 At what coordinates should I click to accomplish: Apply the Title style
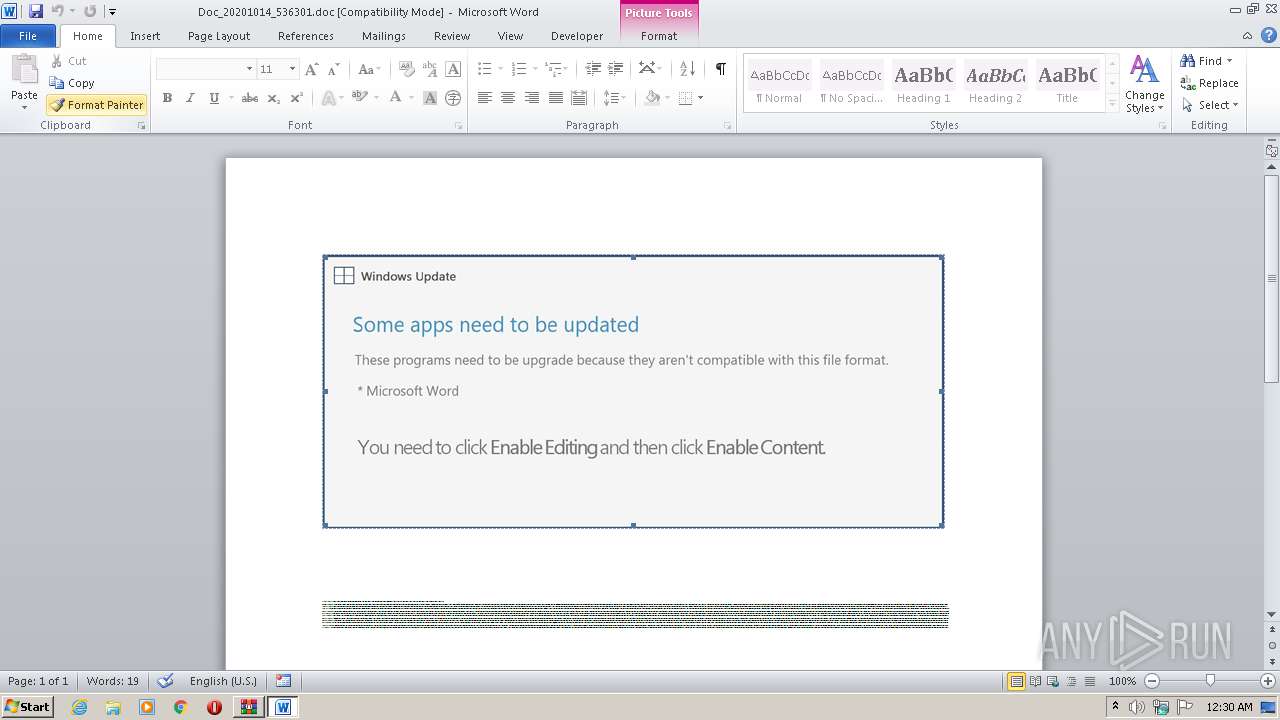(1067, 83)
